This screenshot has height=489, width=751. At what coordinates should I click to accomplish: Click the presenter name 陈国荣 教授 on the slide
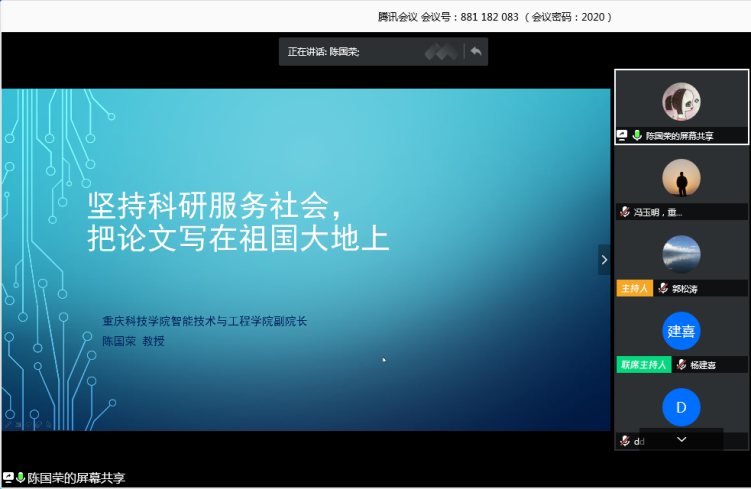point(134,341)
